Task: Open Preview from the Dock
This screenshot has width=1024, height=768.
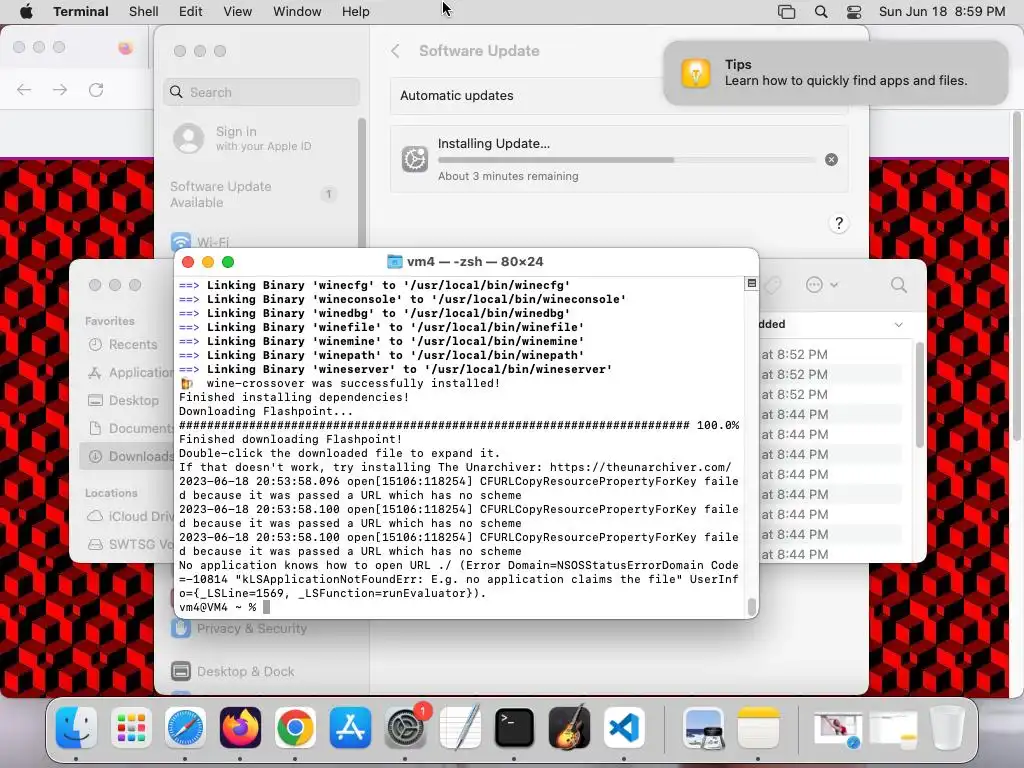Action: tap(703, 728)
